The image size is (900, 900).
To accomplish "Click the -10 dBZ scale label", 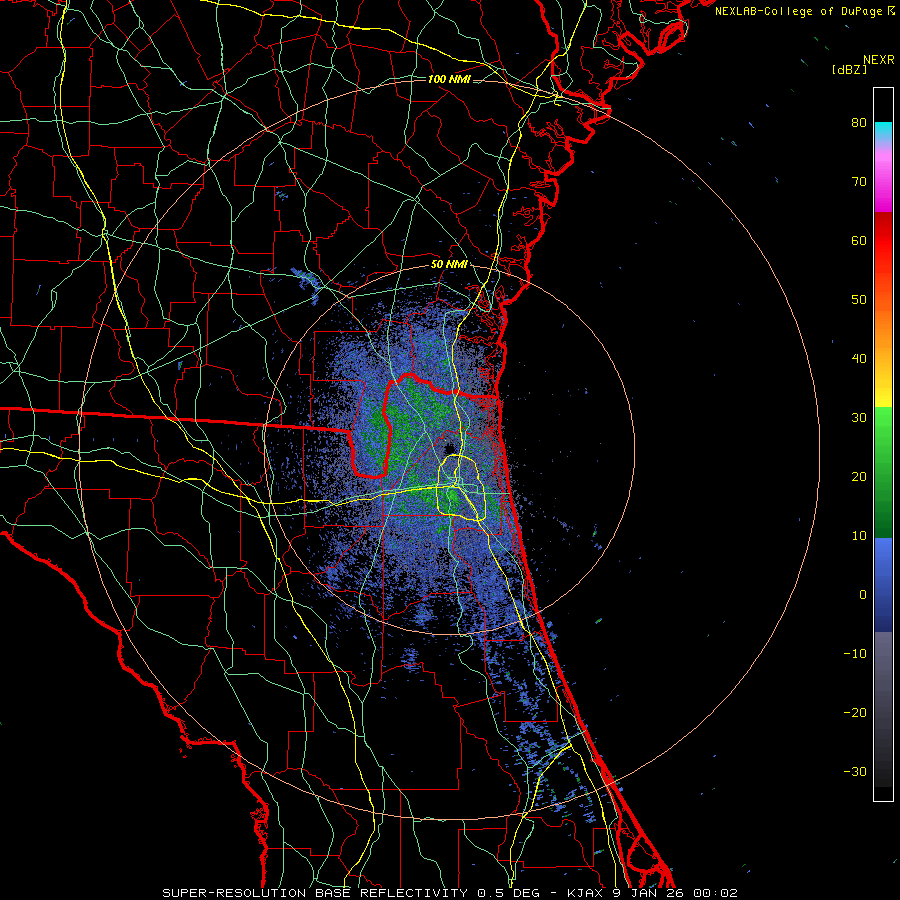I will 855,654.
